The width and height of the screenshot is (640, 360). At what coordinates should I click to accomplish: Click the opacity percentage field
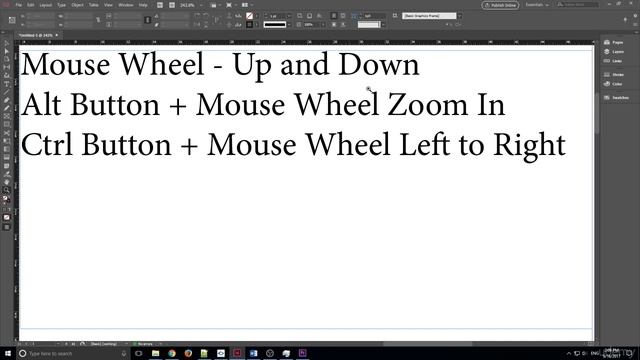[313, 24]
